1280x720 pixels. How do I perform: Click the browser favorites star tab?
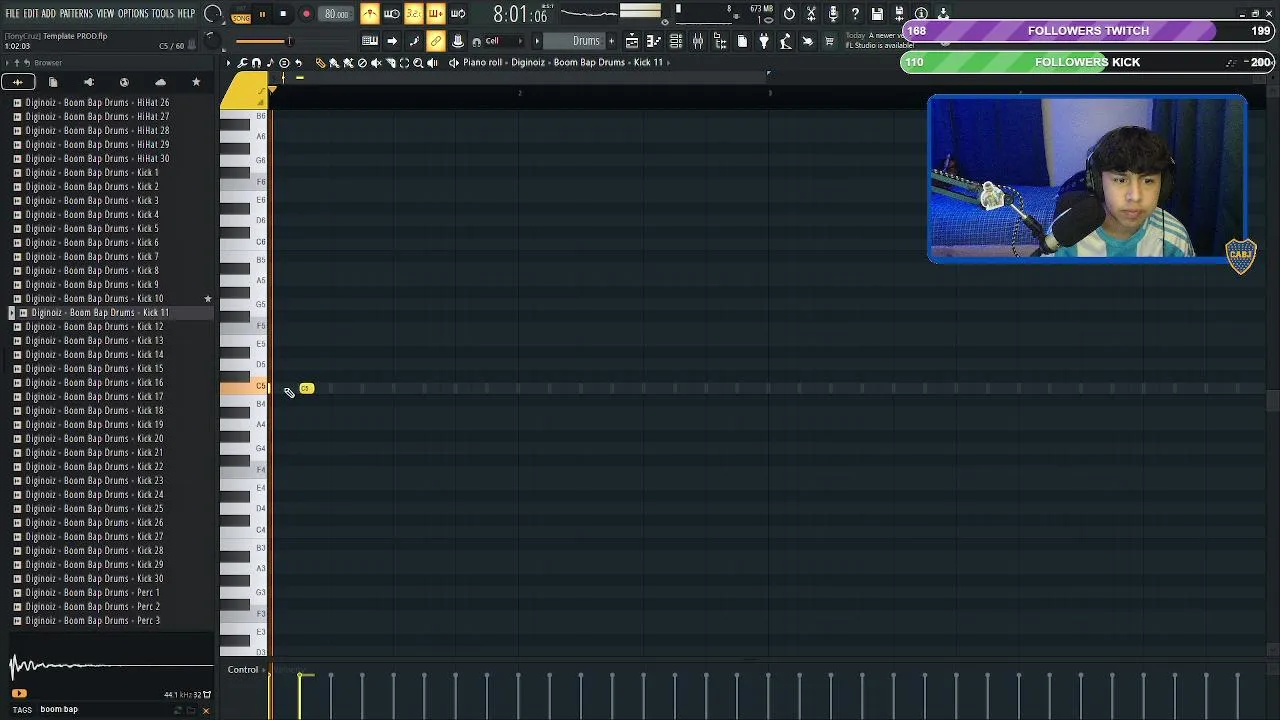196,82
